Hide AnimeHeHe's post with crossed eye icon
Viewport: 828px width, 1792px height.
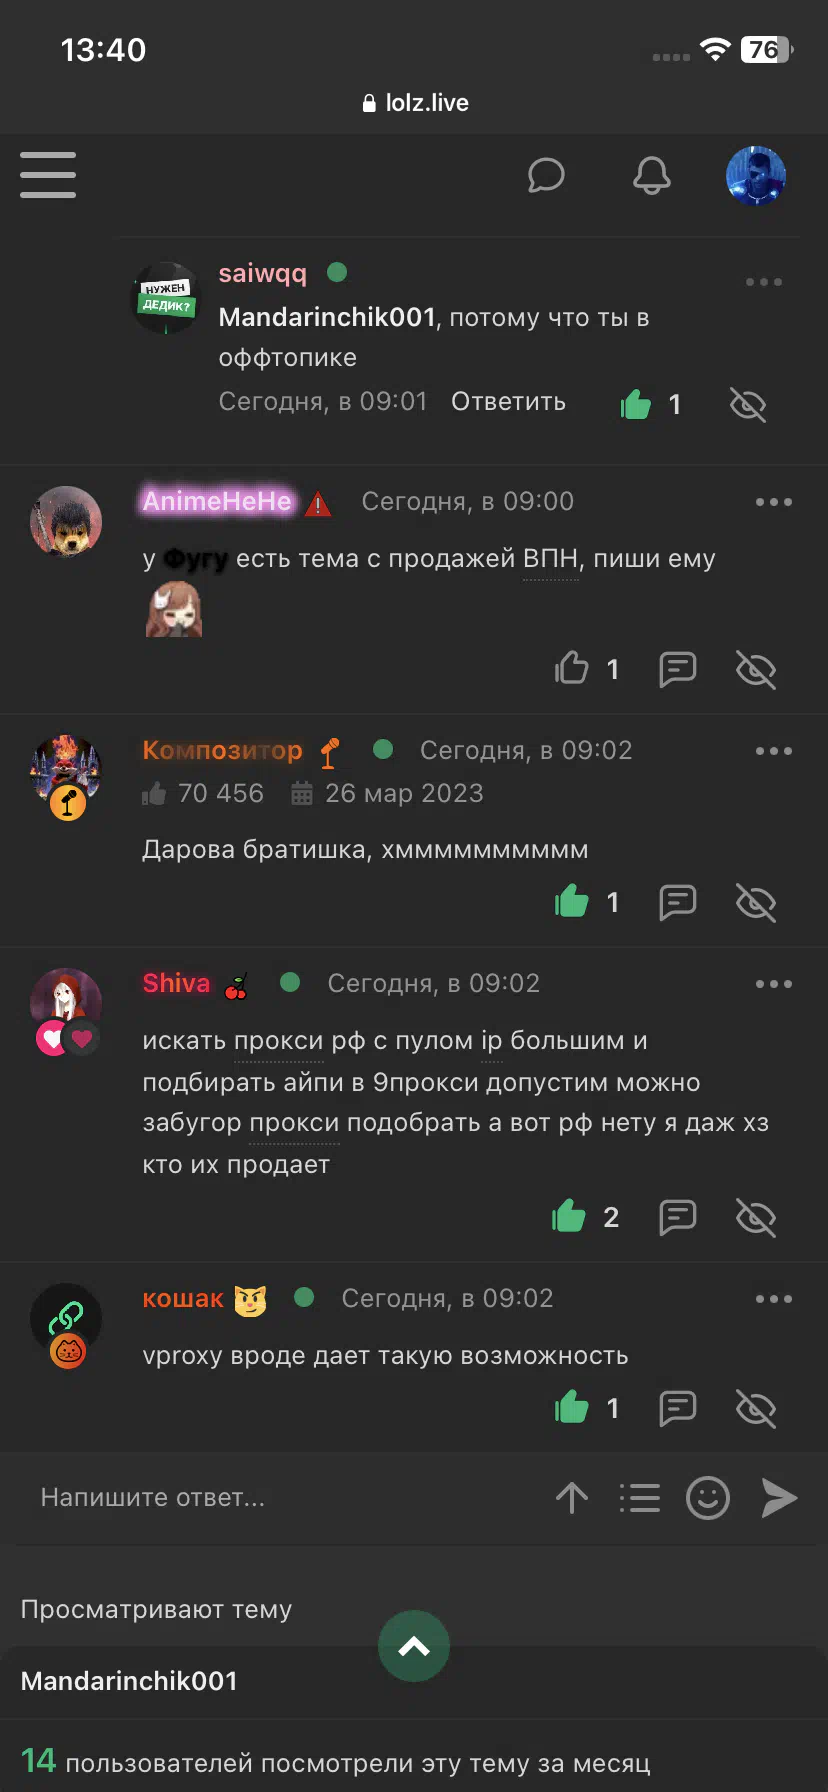tap(756, 669)
